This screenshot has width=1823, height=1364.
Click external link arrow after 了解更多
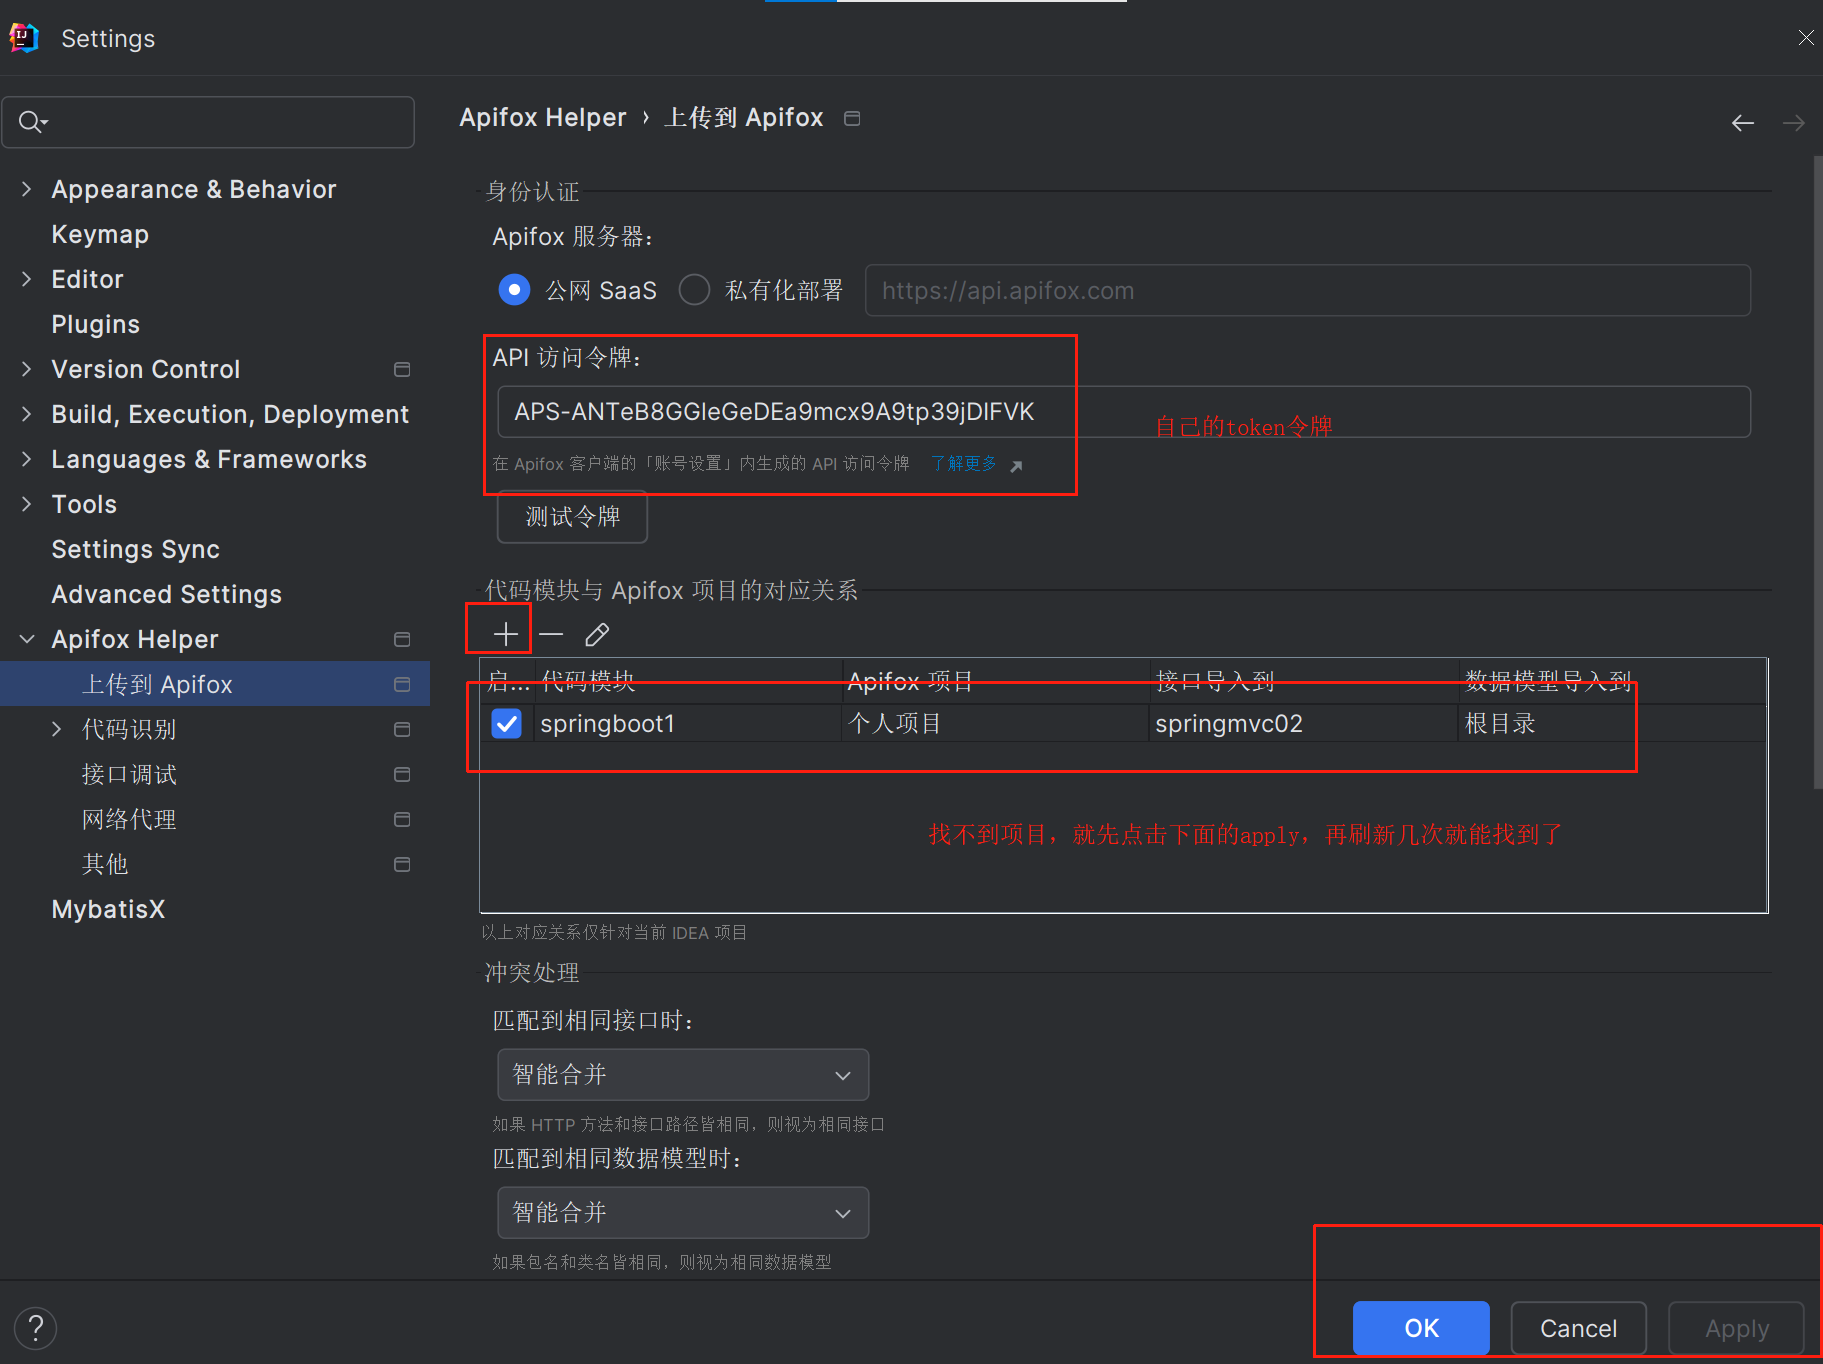click(1016, 466)
